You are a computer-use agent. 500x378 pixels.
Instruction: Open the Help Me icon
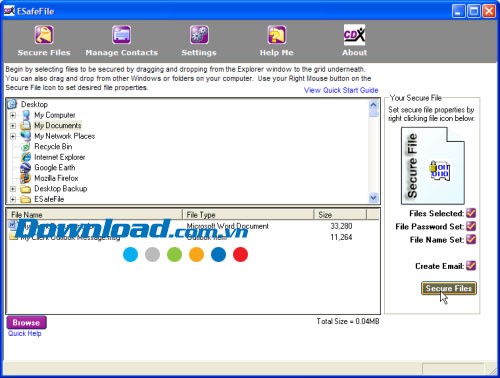[277, 35]
